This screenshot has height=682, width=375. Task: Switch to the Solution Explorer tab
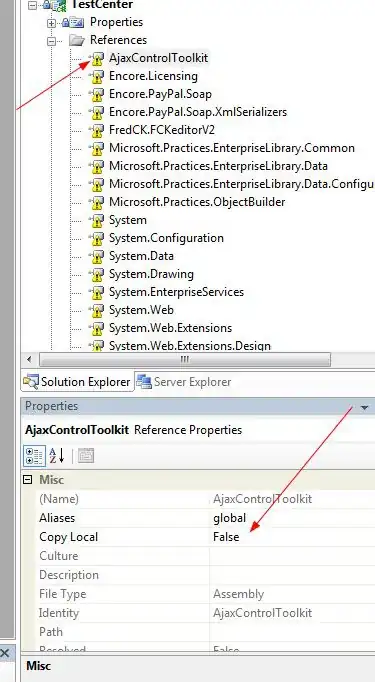tap(77, 382)
